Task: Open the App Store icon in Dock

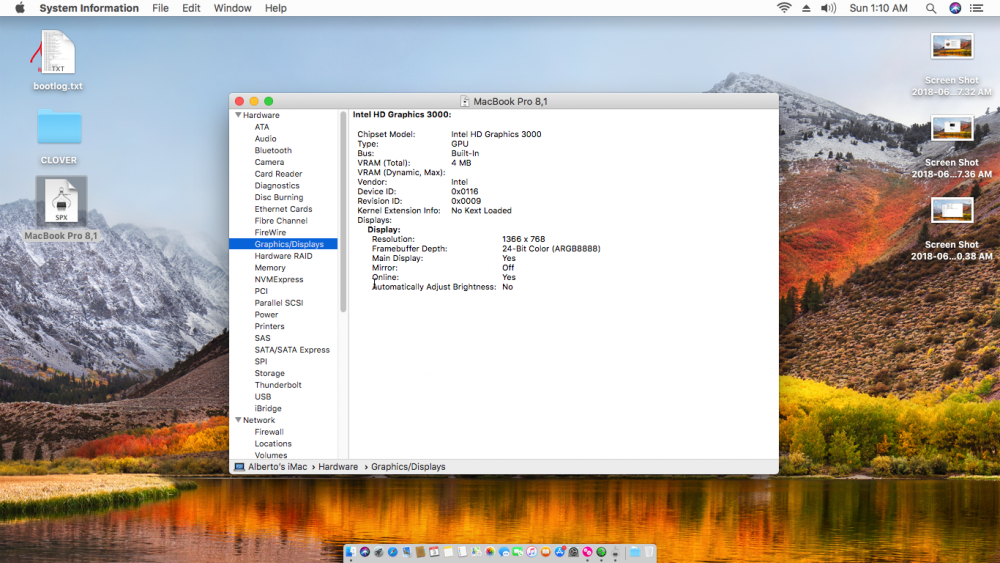Action: point(560,552)
